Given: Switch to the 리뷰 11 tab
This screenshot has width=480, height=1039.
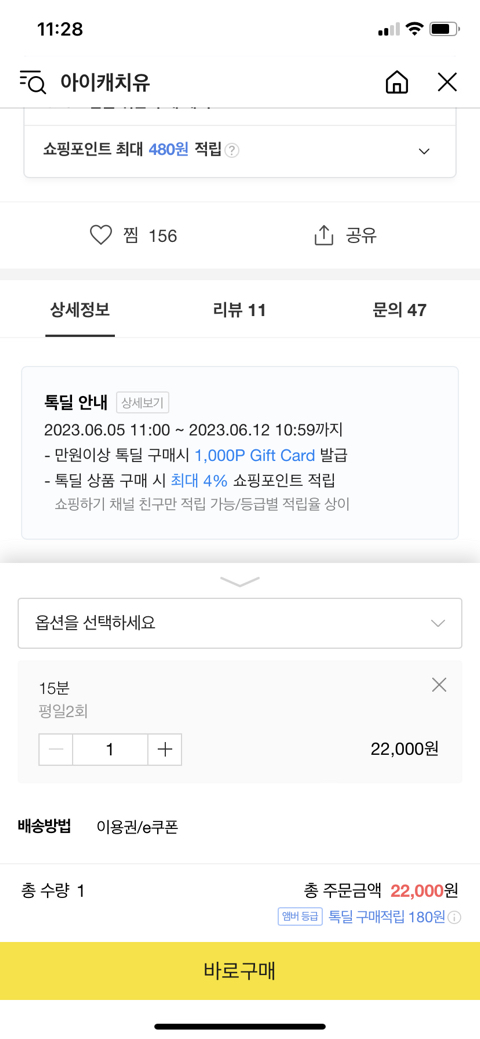Looking at the screenshot, I should click(239, 309).
